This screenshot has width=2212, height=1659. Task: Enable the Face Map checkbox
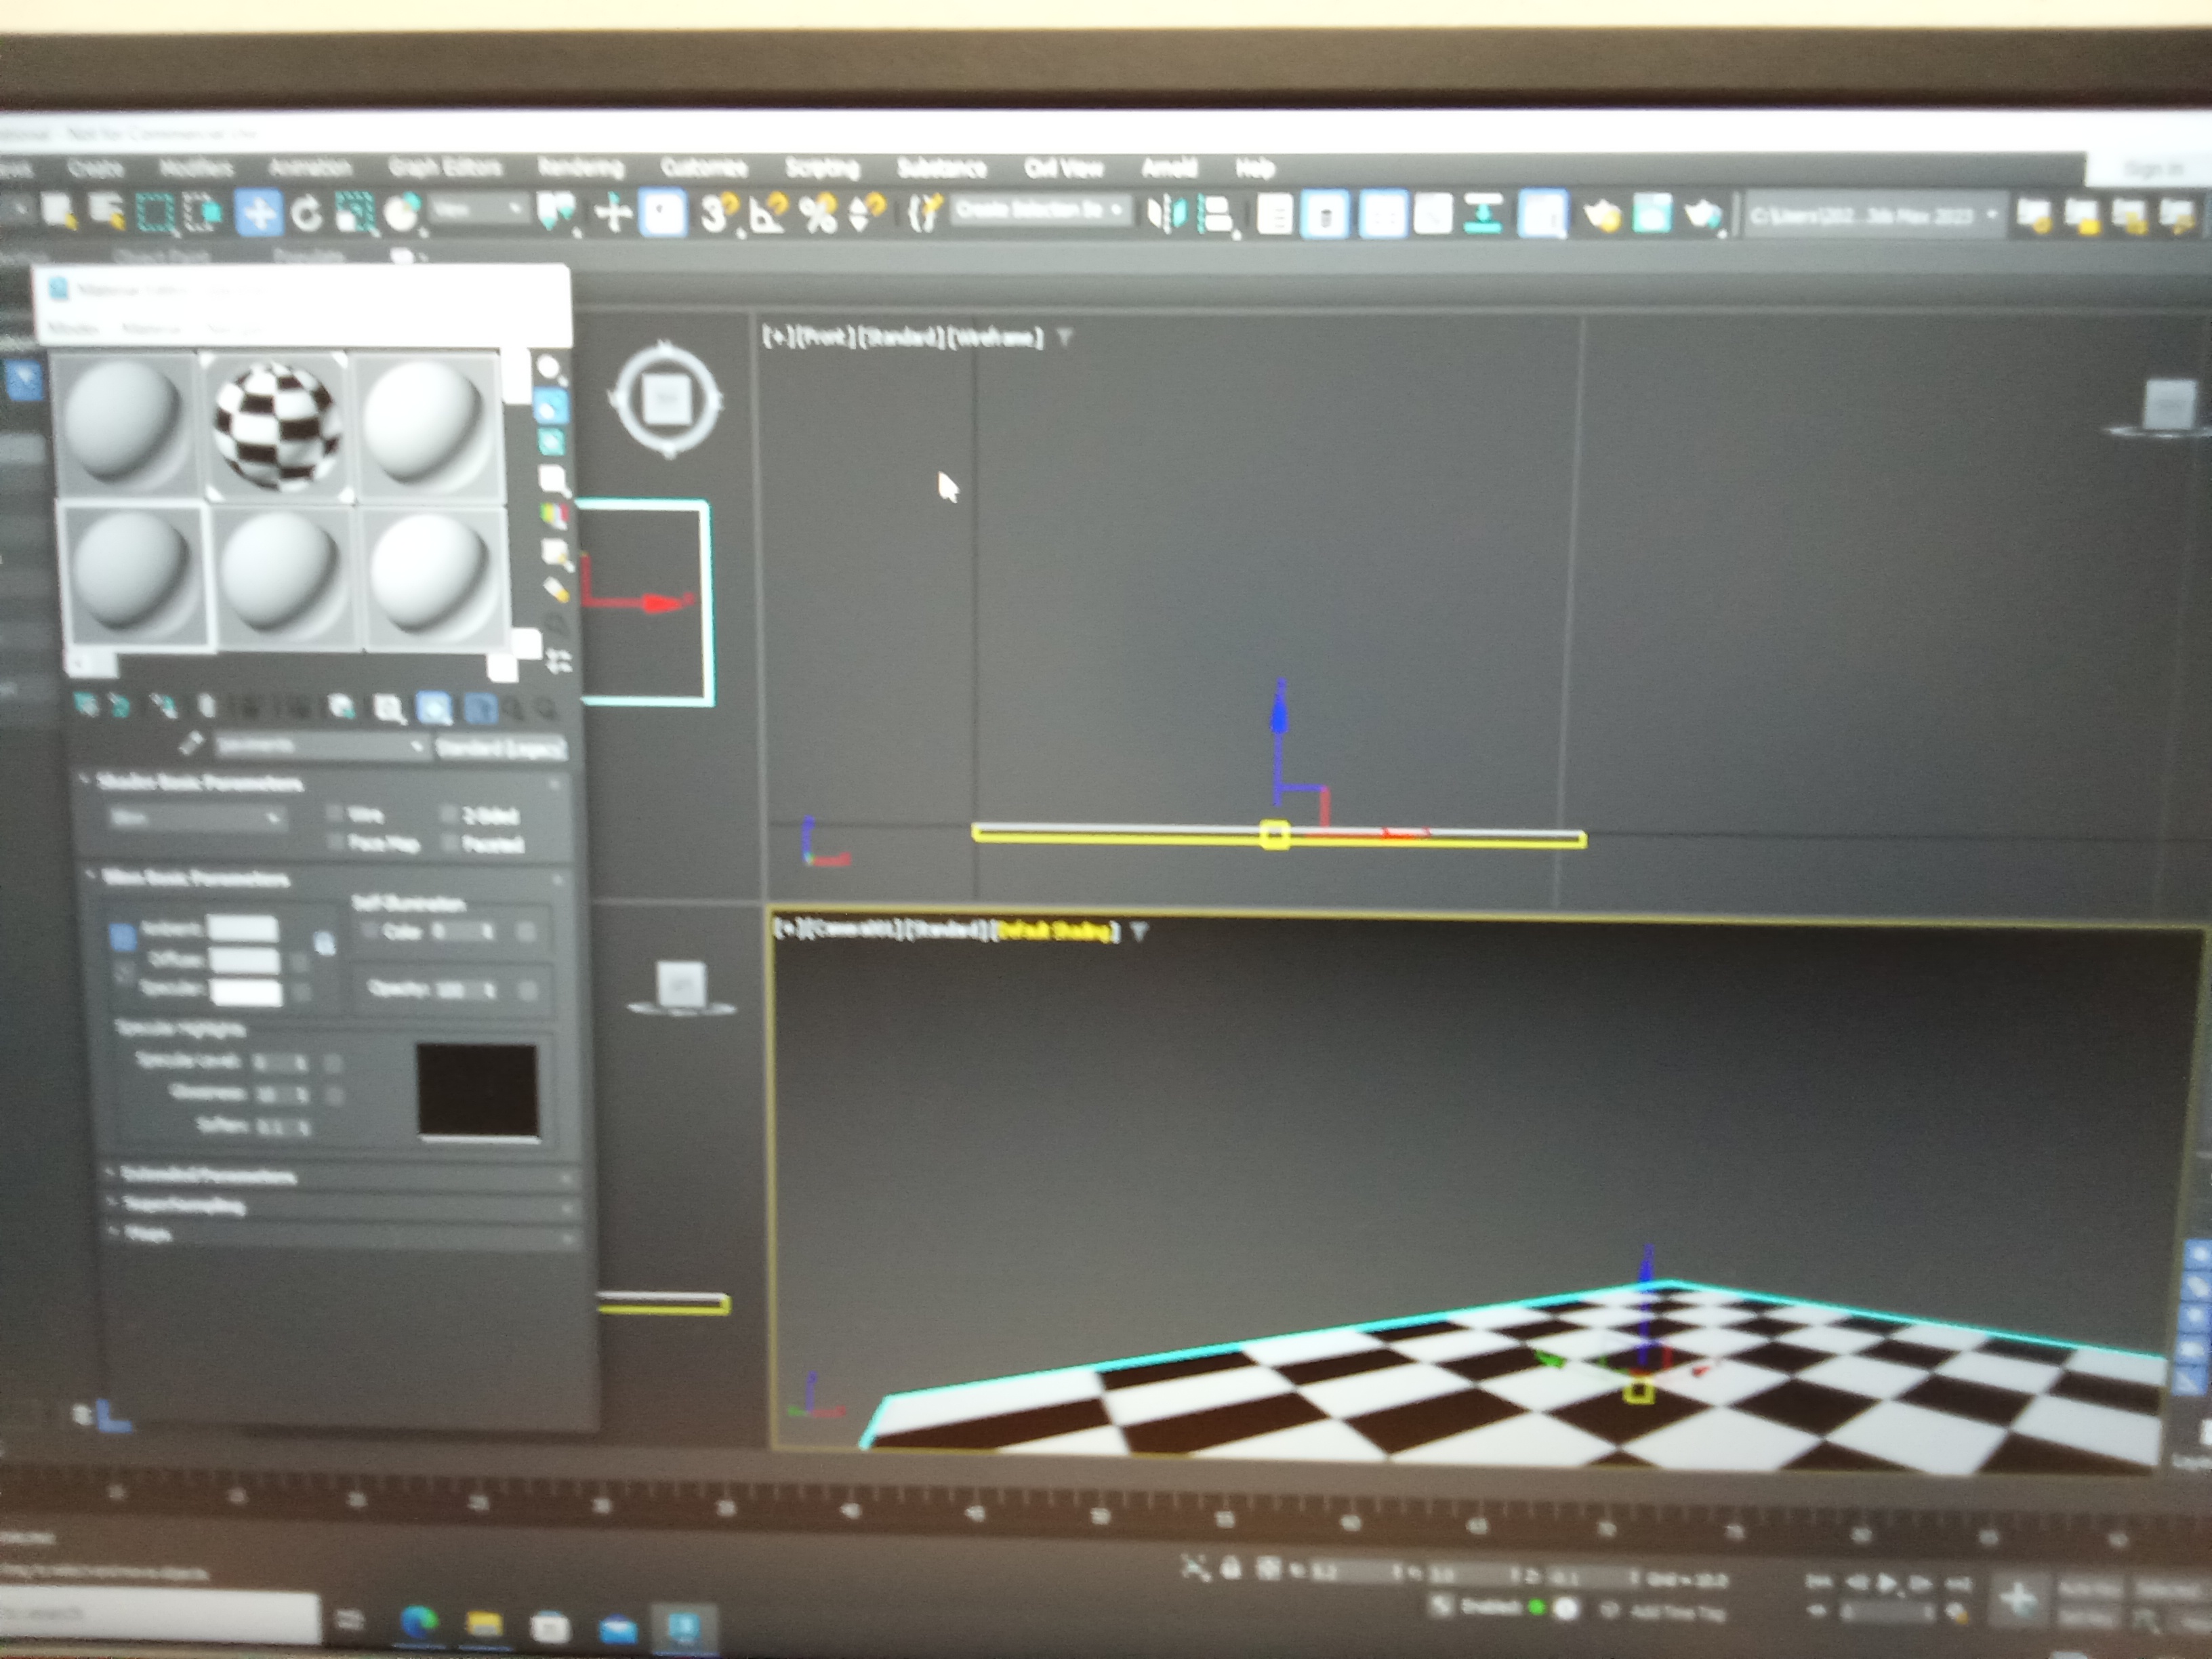tap(335, 842)
